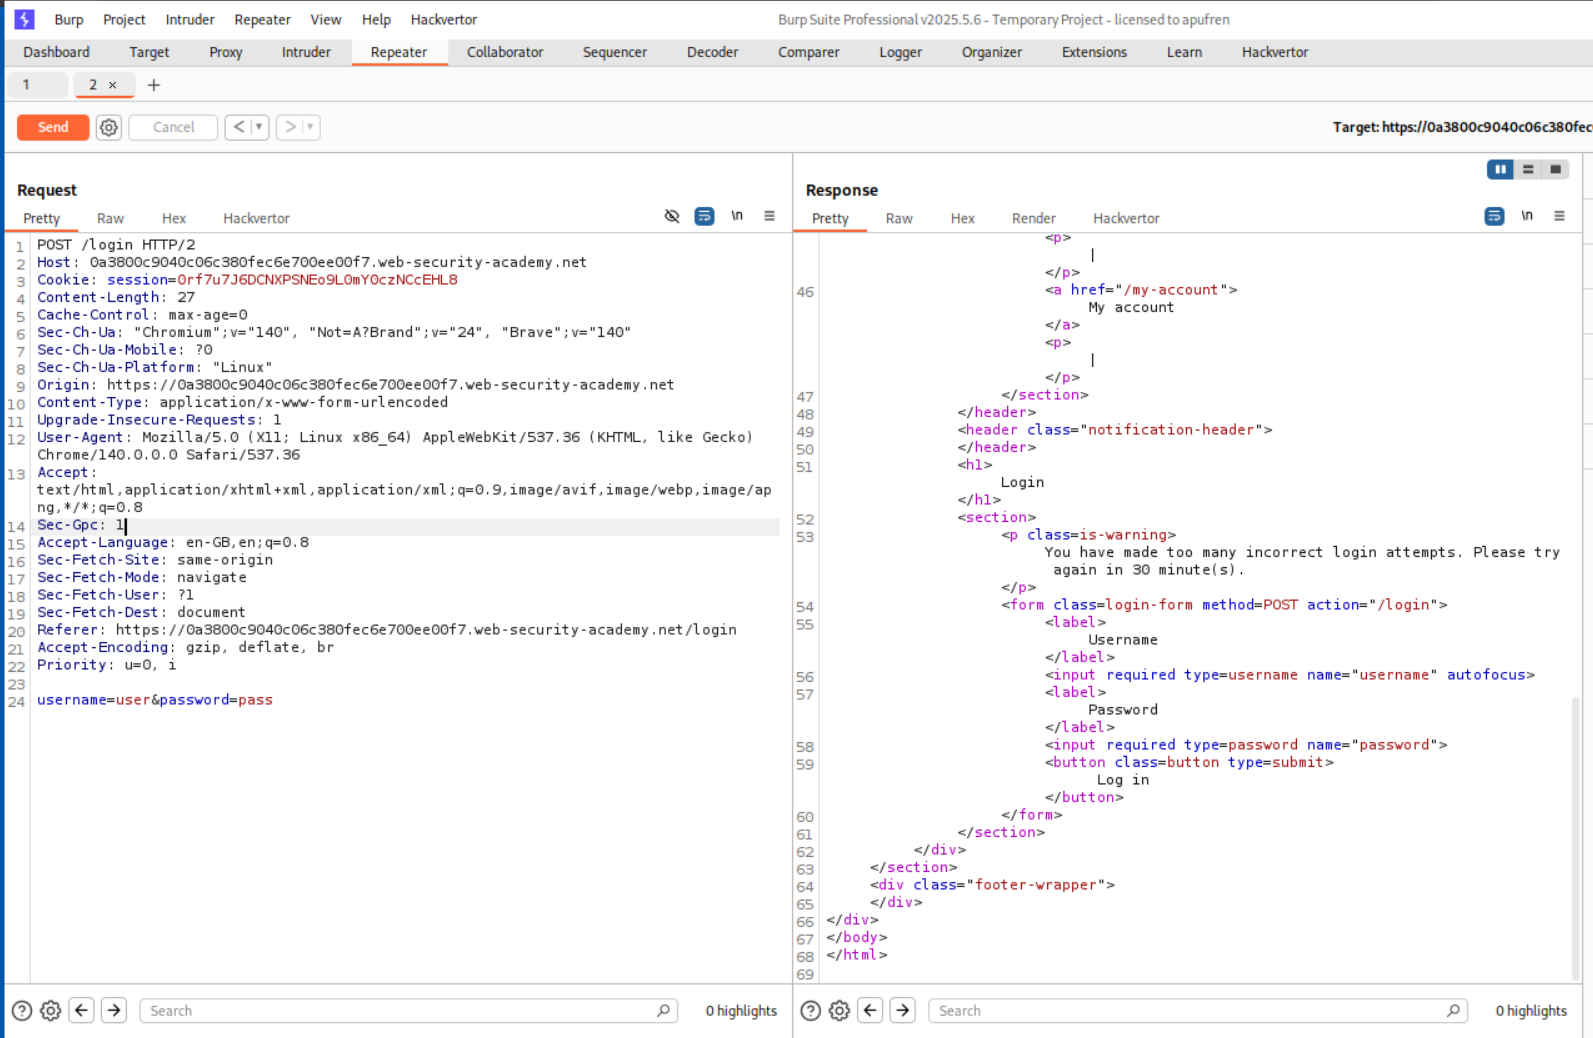
Task: Expand request history forward dropdown arrow
Action: pos(310,127)
